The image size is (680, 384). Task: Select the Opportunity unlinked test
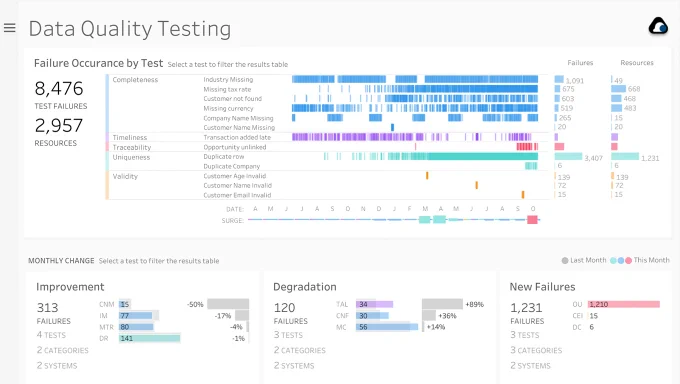coord(235,147)
